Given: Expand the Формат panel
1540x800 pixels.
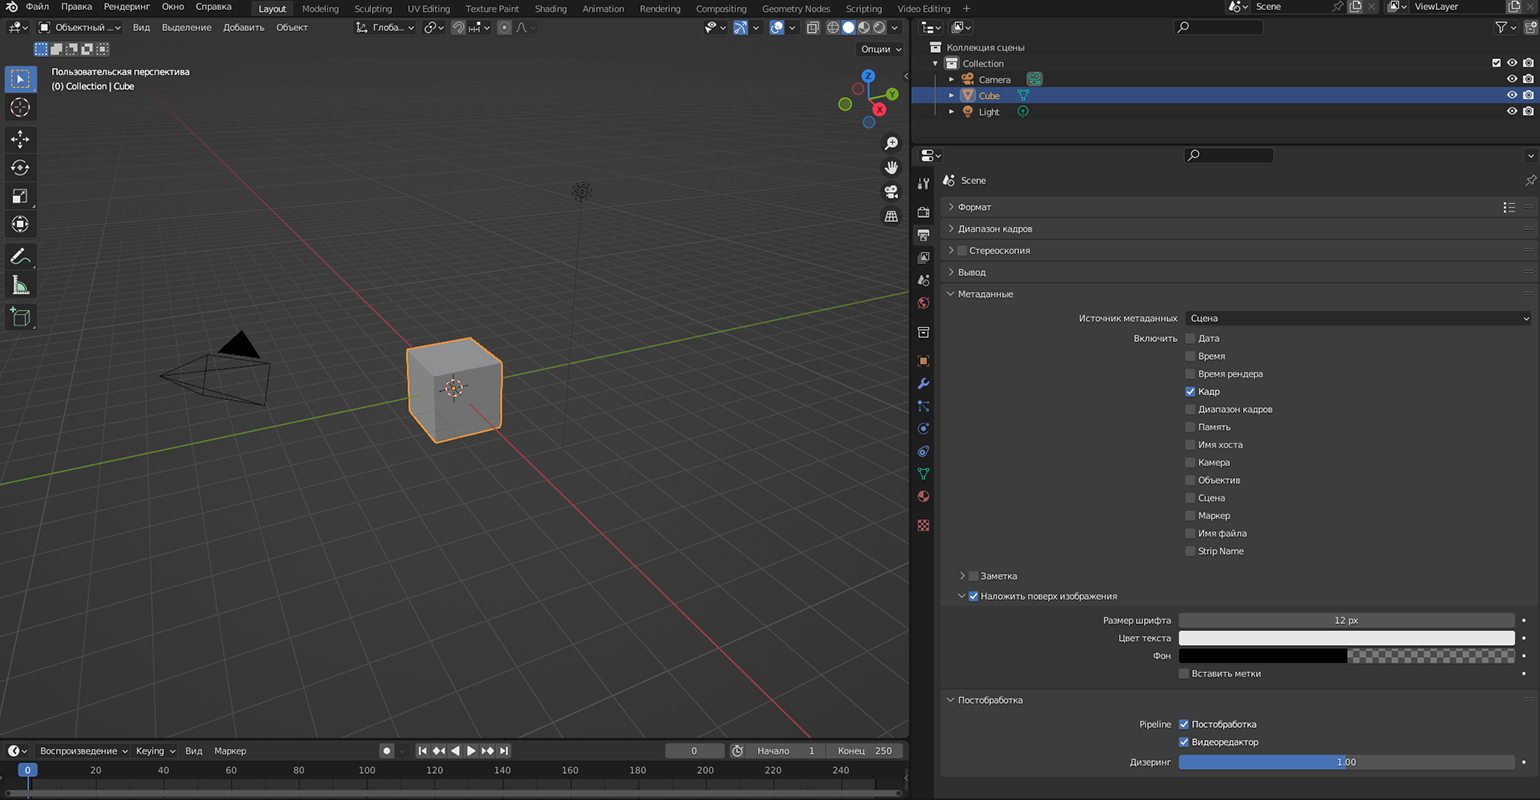Looking at the screenshot, I should click(974, 207).
